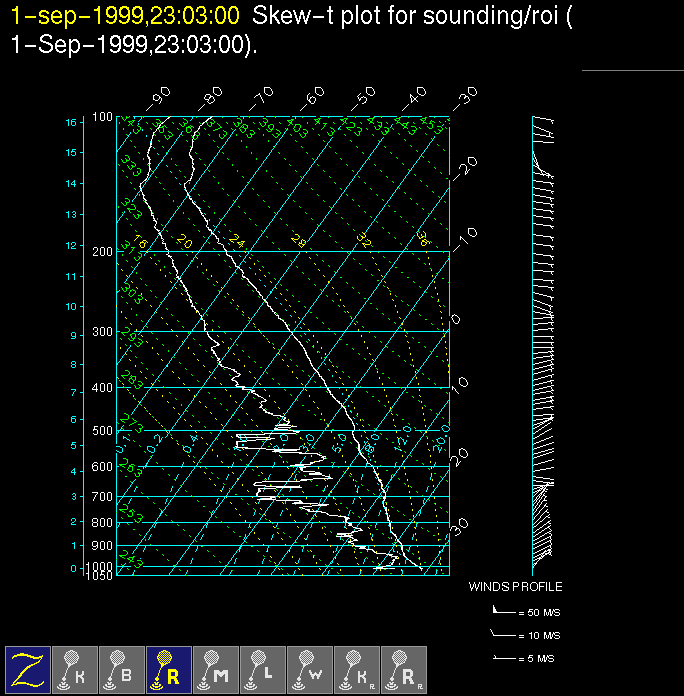This screenshot has width=684, height=696.
Task: Click the yellow Z icon button
Action: [28, 669]
